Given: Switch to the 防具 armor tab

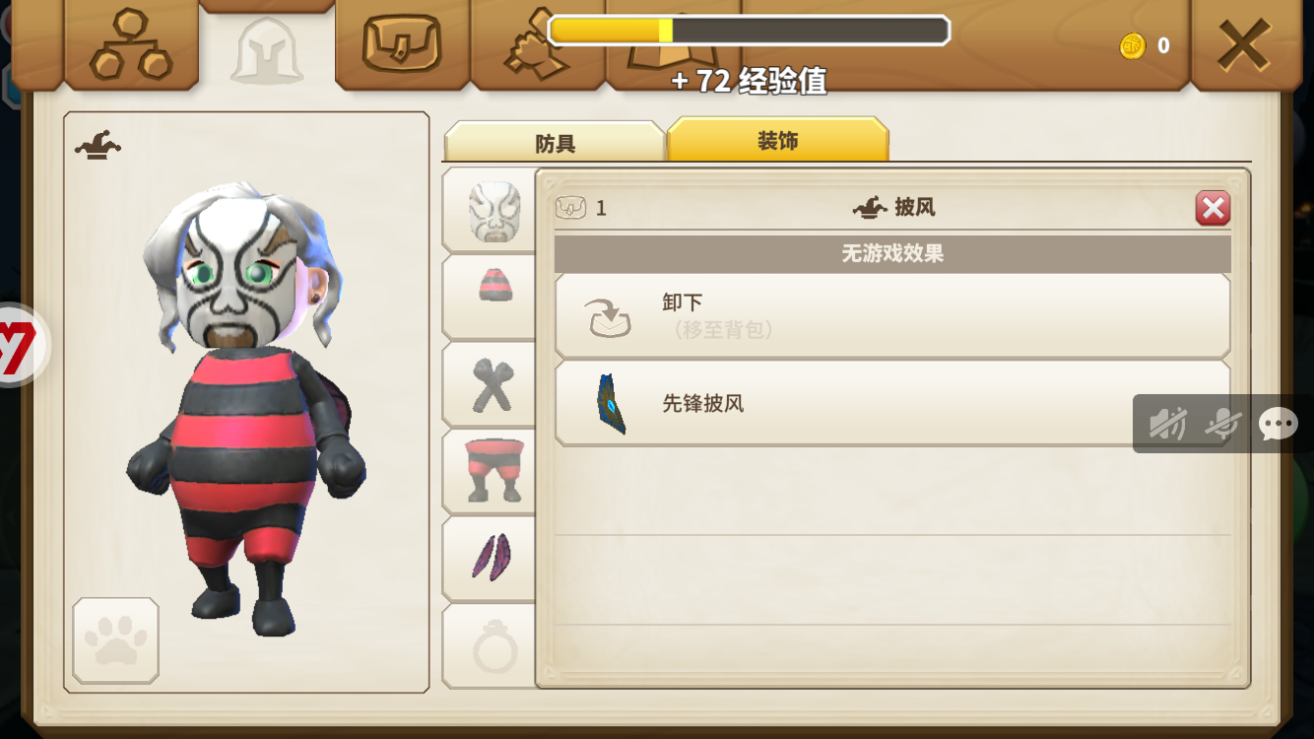Looking at the screenshot, I should pos(555,142).
